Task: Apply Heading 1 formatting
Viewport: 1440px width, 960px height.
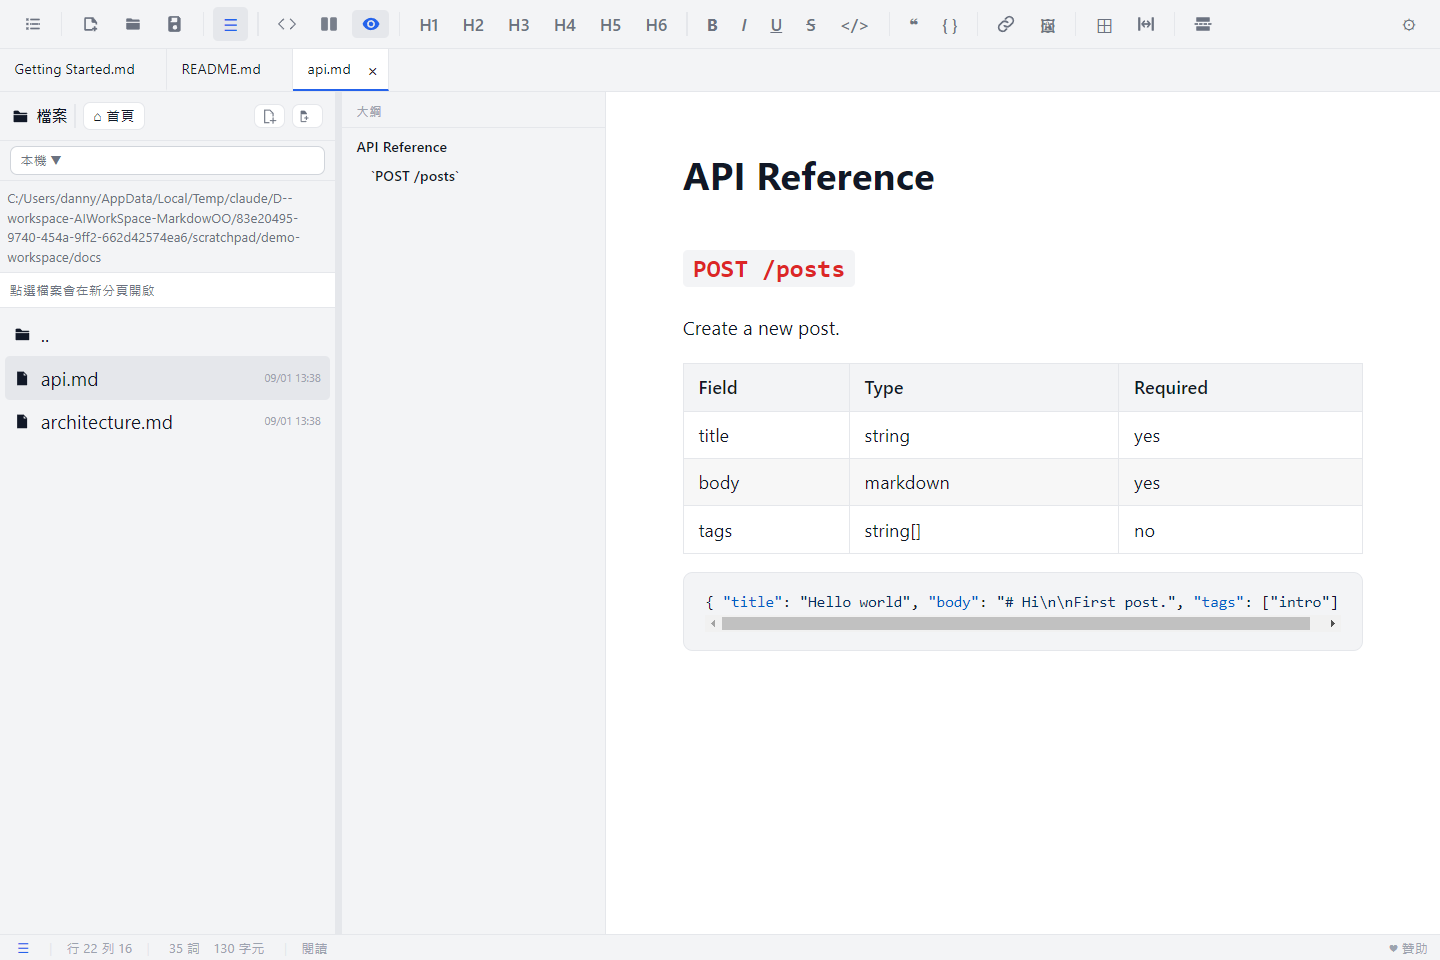Action: 429,25
